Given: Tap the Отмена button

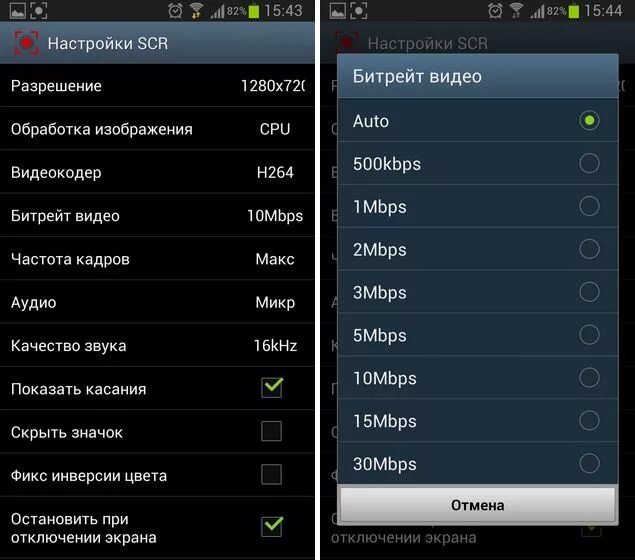Looking at the screenshot, I should [478, 505].
